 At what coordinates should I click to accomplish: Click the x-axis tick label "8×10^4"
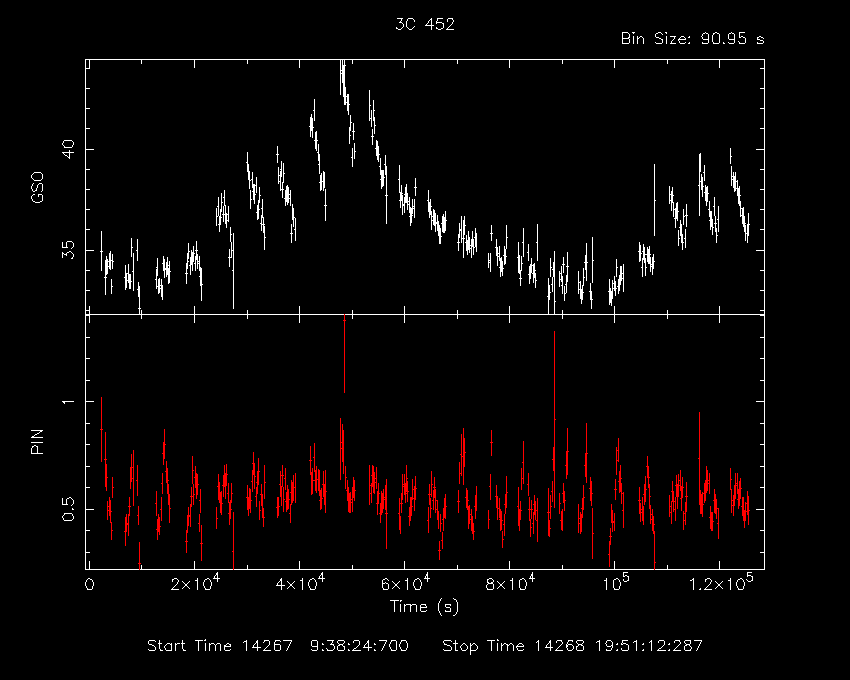(x=510, y=583)
